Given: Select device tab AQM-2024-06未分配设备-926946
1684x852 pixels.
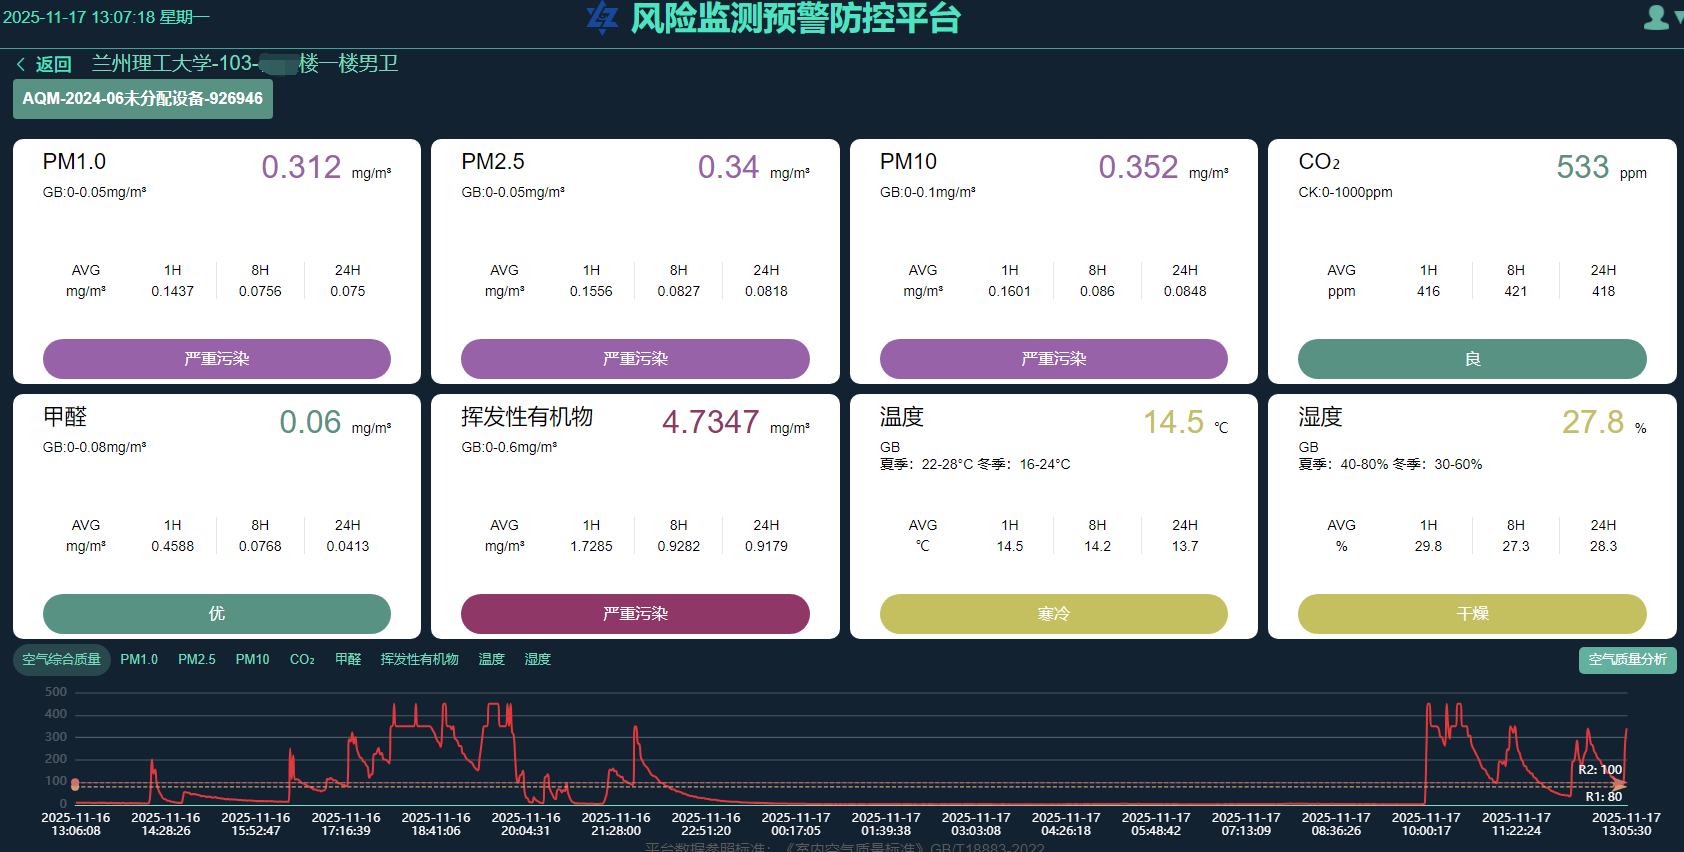Looking at the screenshot, I should [142, 99].
